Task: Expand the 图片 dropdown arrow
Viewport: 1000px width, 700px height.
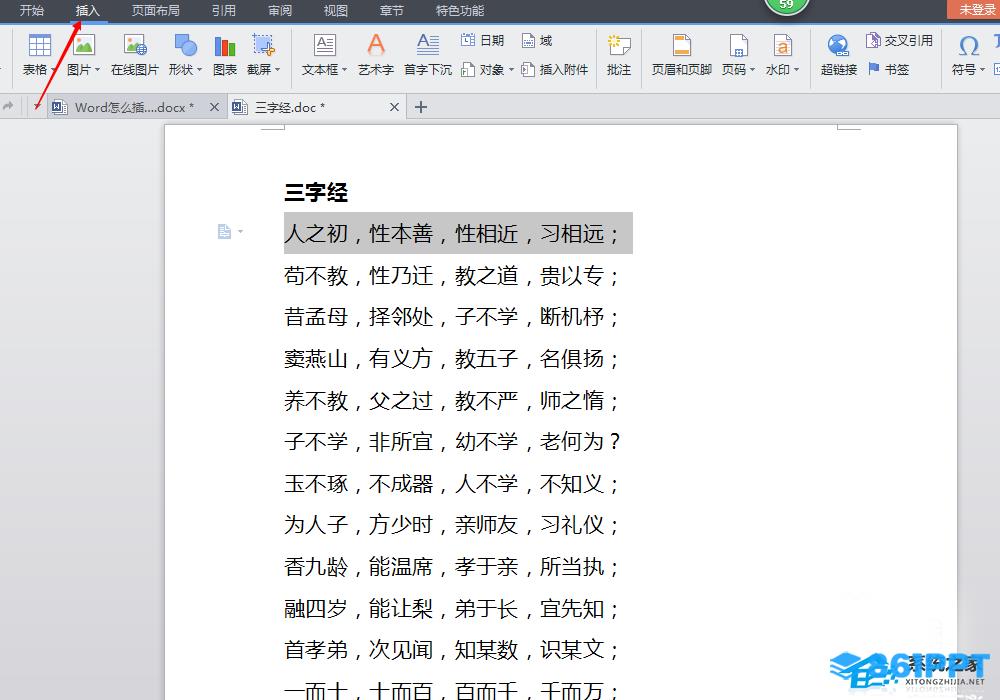Action: tap(98, 69)
